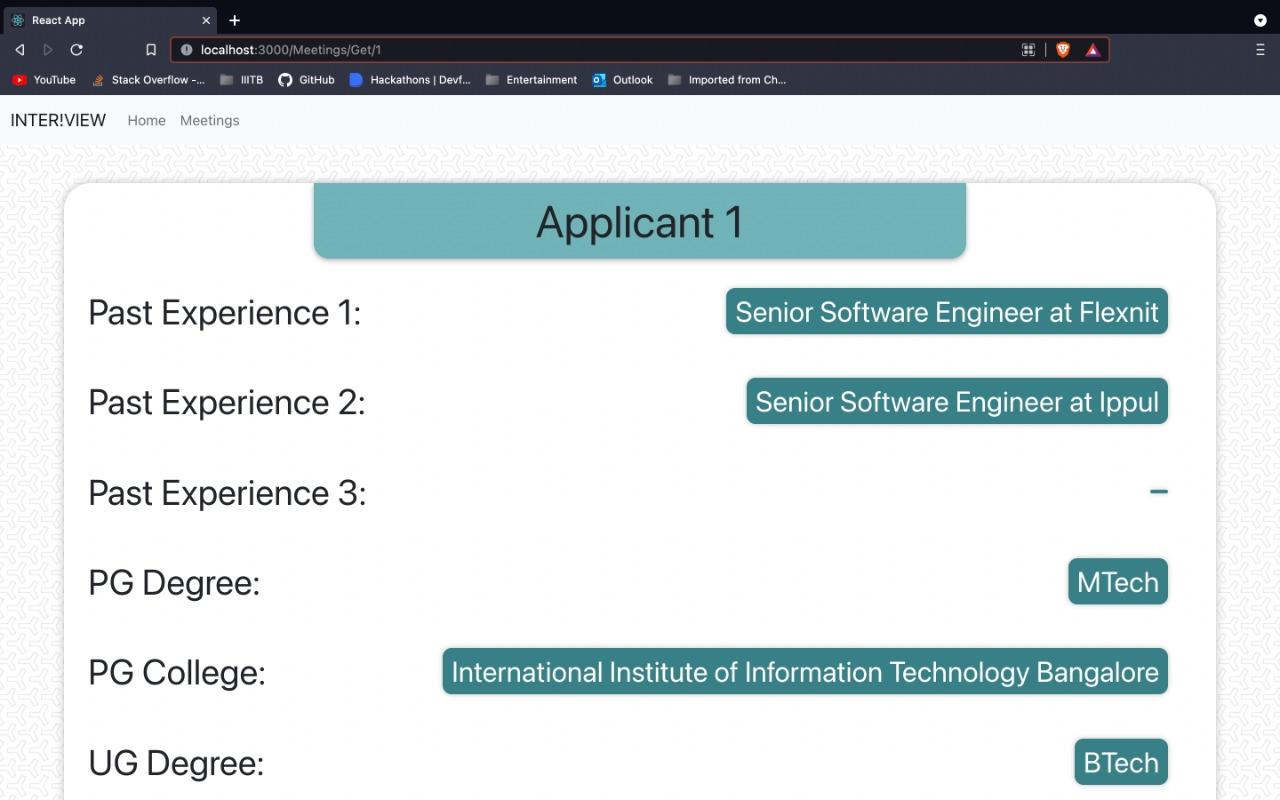
Task: Open the GitHub bookmark
Action: (x=306, y=80)
